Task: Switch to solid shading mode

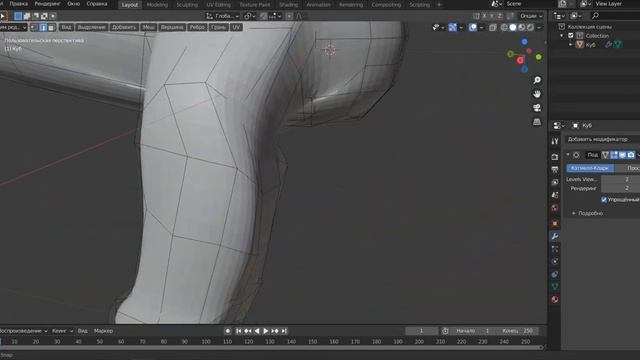Action: tap(513, 27)
